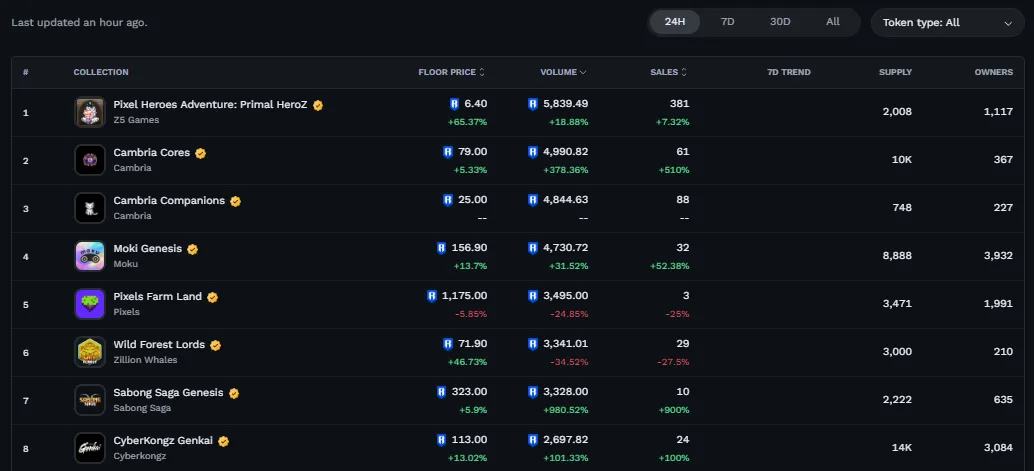Image resolution: width=1034 pixels, height=471 pixels.
Task: Click Pixels Farm Land purple avatar
Action: click(x=90, y=304)
